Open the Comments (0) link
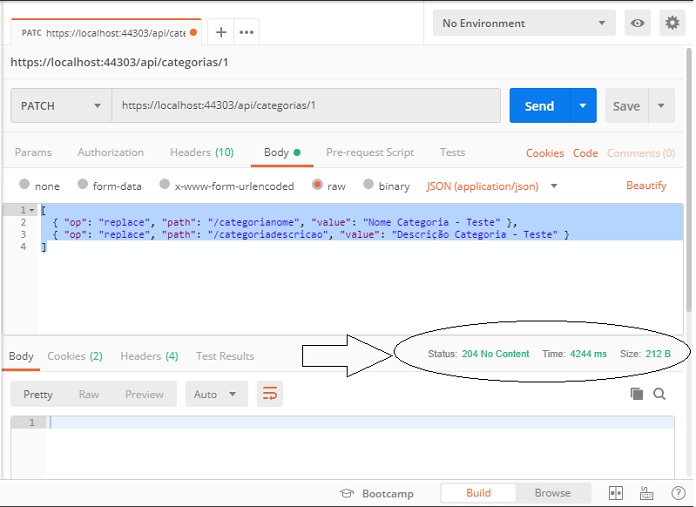The height and width of the screenshot is (507, 696). (x=641, y=153)
